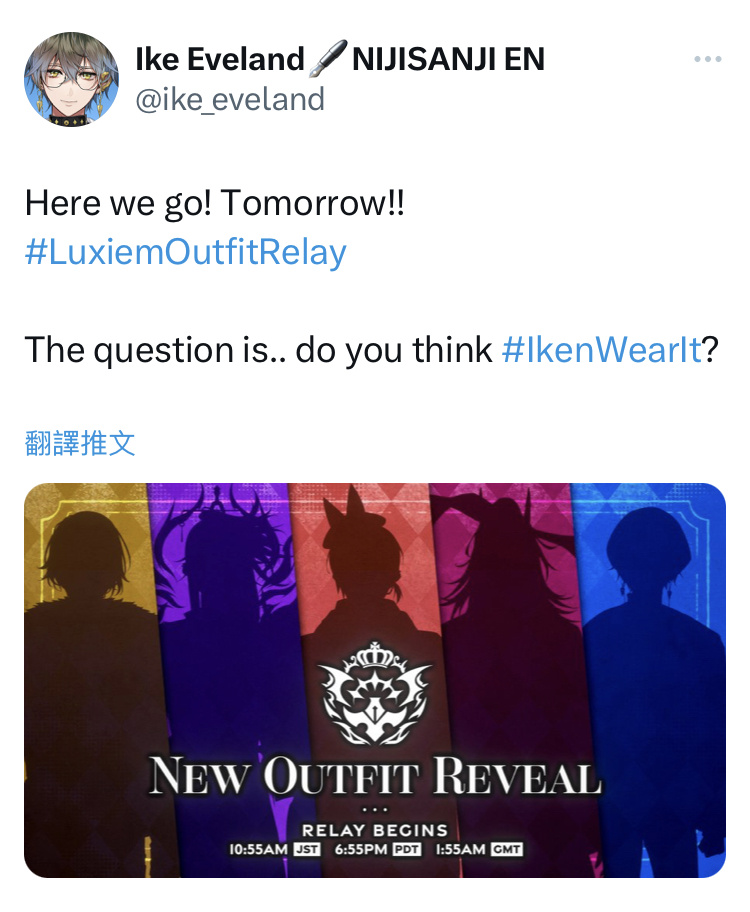Open the #LuxiemOutfitRelay hashtag

[186, 252]
